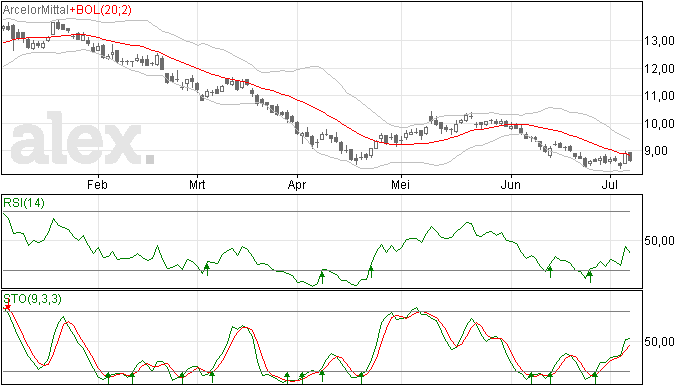The width and height of the screenshot is (690, 387).
Task: Click the Jun month label
Action: pyautogui.click(x=510, y=184)
